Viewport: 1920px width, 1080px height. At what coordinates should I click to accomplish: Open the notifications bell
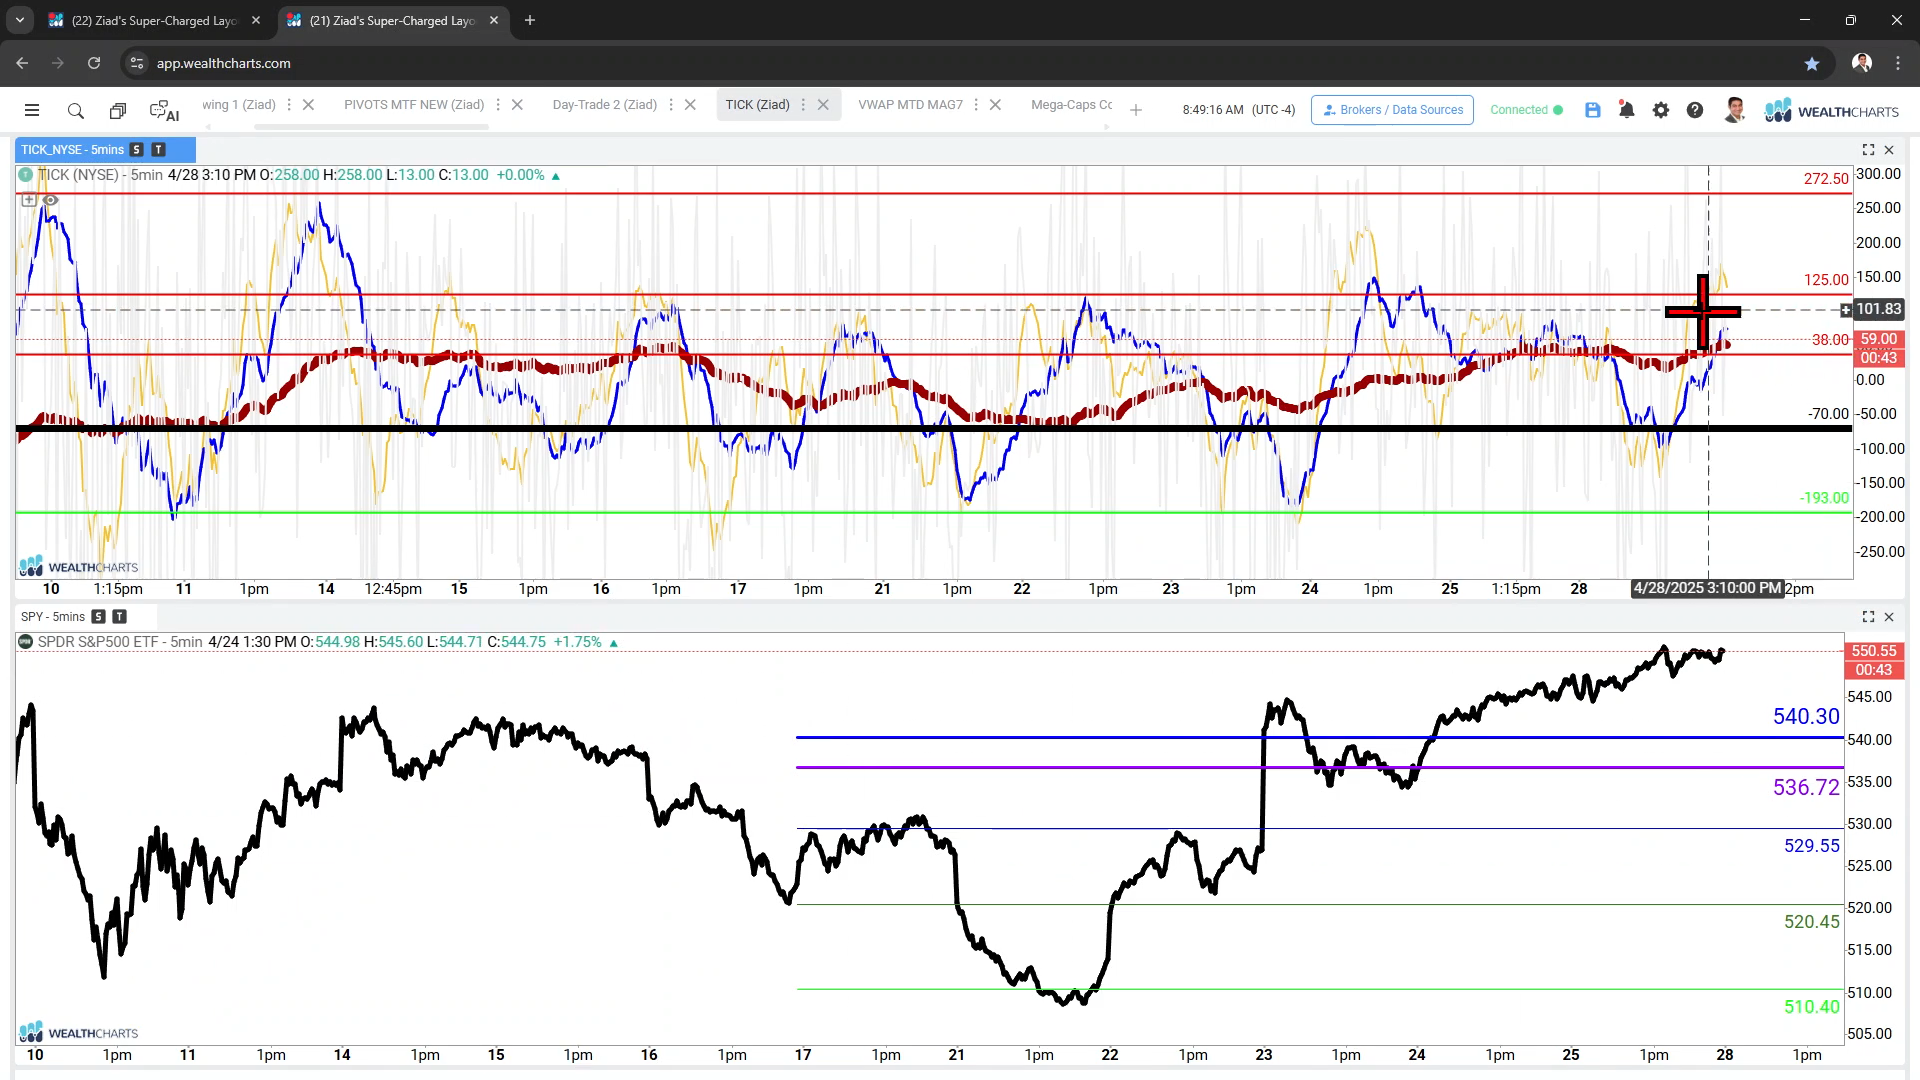coord(1627,110)
